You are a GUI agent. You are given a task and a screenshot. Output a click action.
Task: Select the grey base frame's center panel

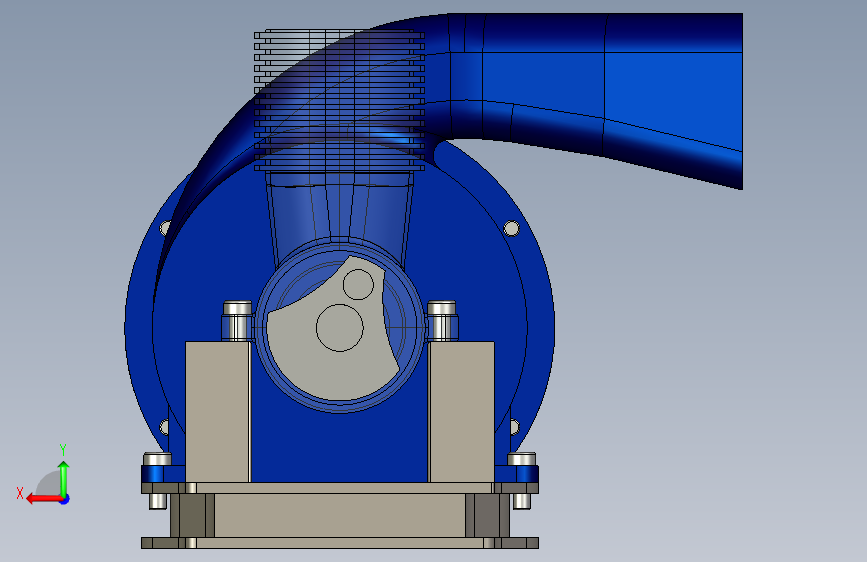coord(340,516)
